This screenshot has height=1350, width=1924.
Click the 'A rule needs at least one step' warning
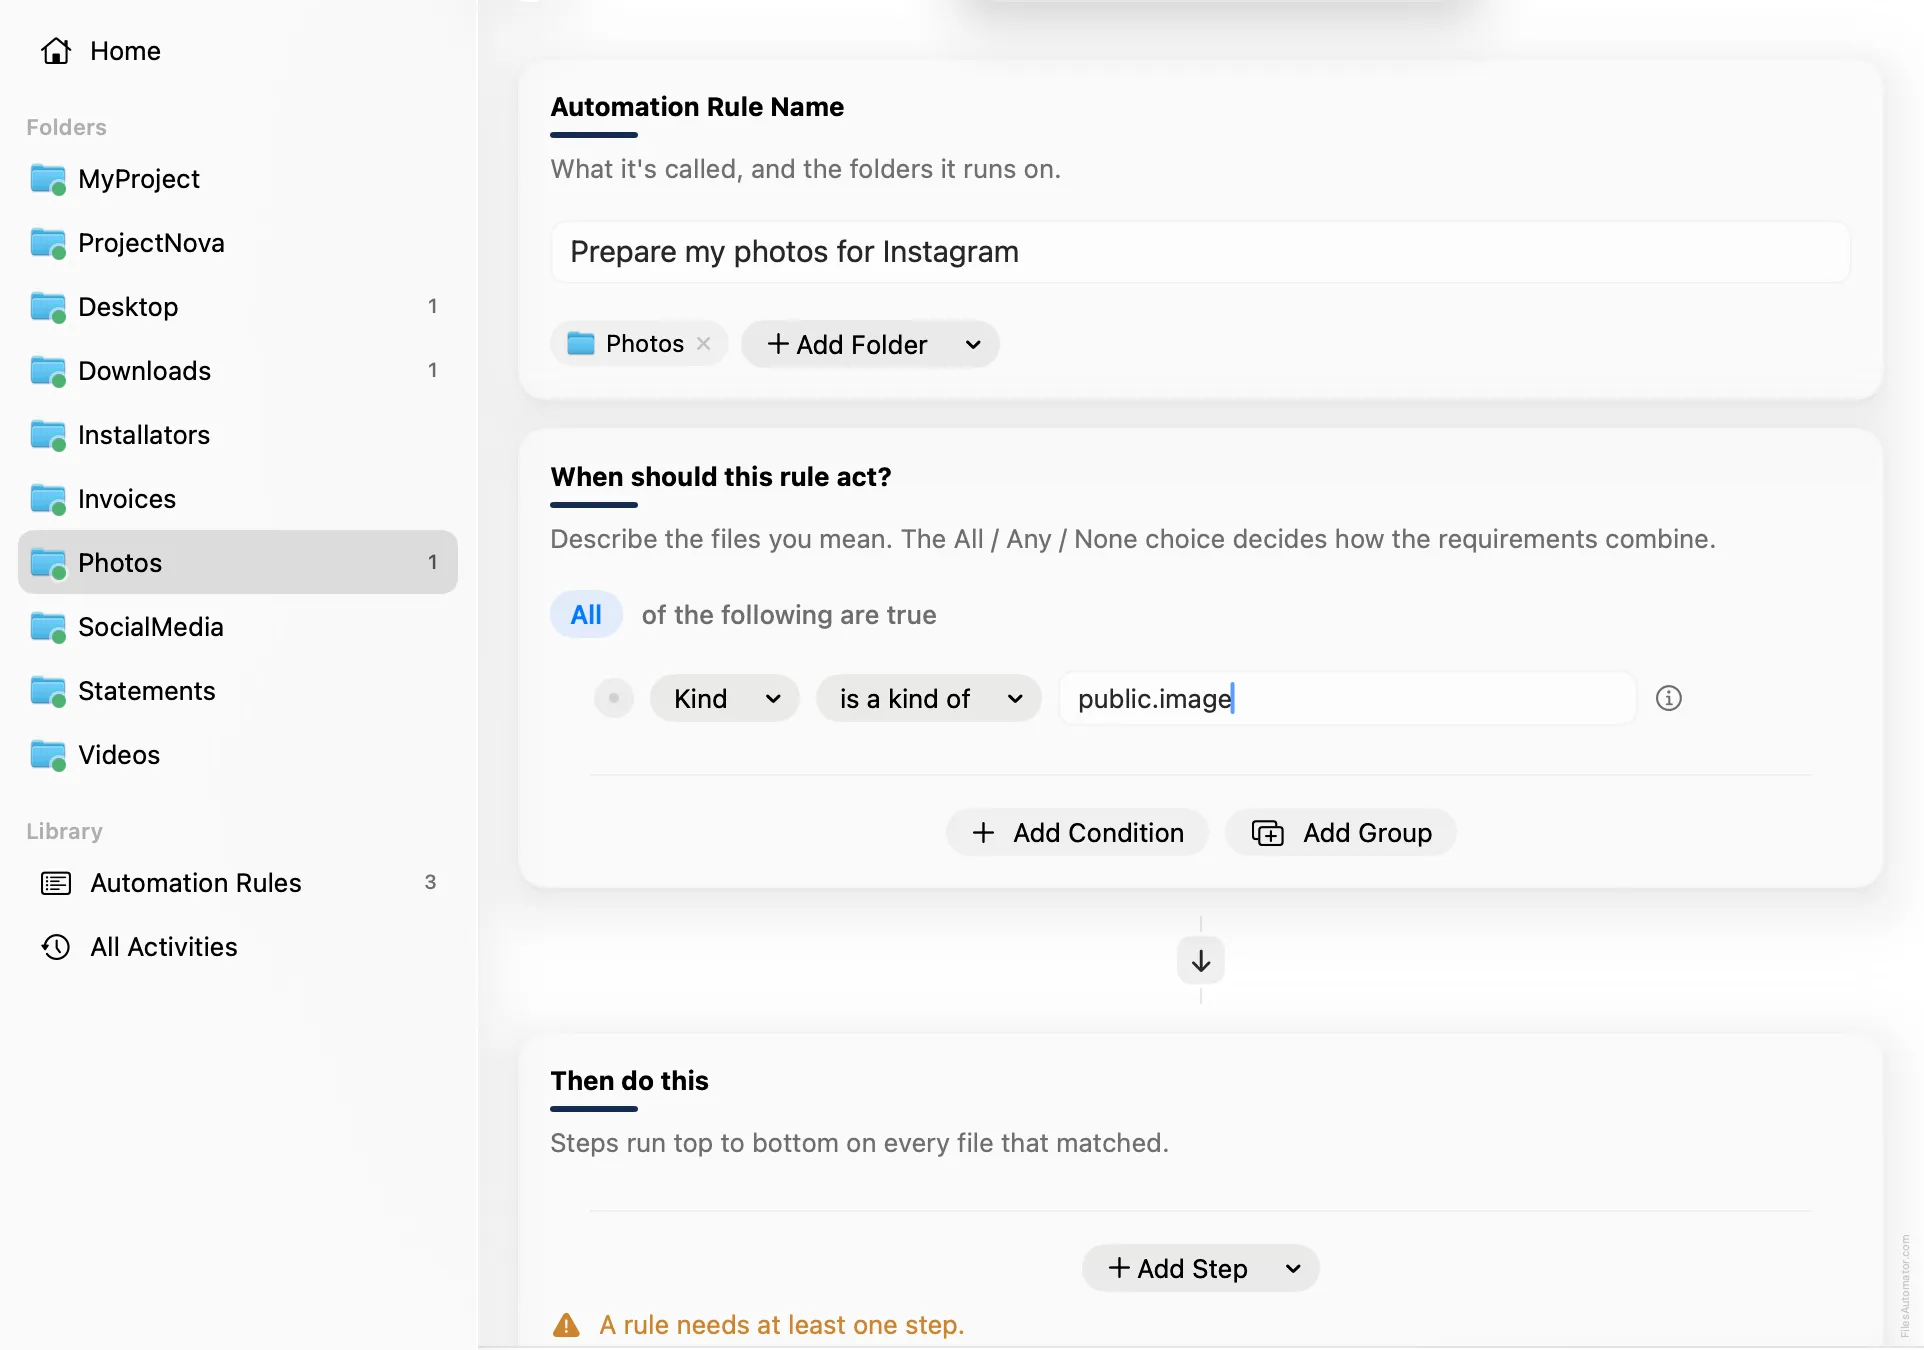(781, 1325)
